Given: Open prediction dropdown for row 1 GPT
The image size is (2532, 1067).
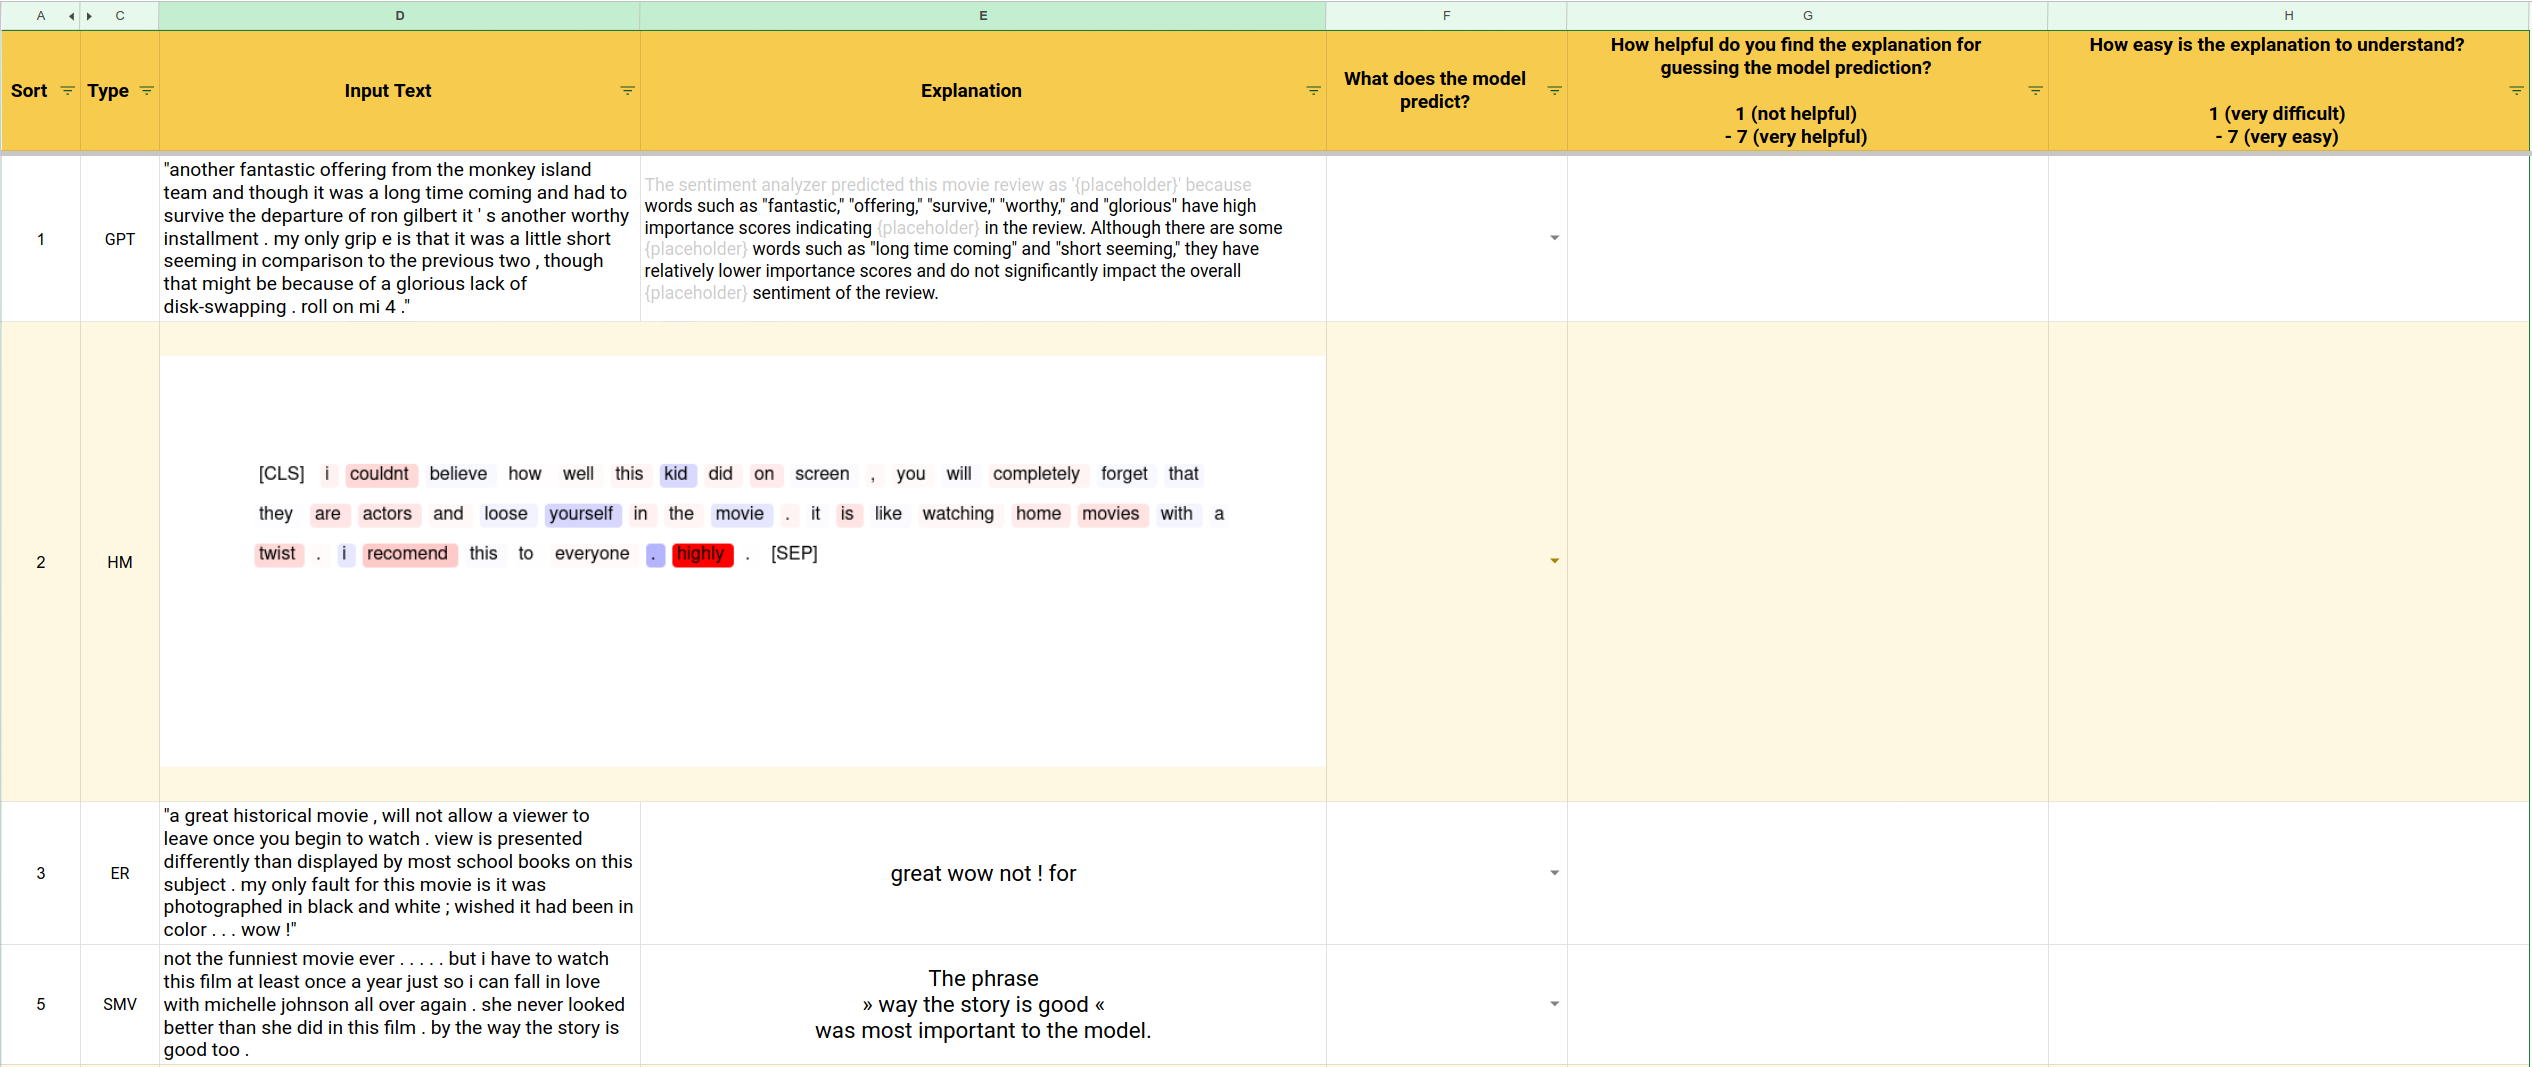Looking at the screenshot, I should [x=1554, y=238].
